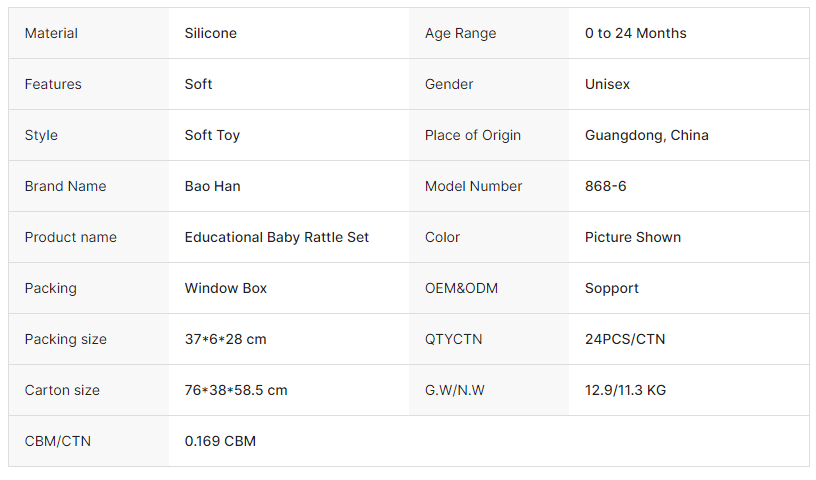816x480 pixels.
Task: Click the 0.169 CBM value
Action: point(220,441)
